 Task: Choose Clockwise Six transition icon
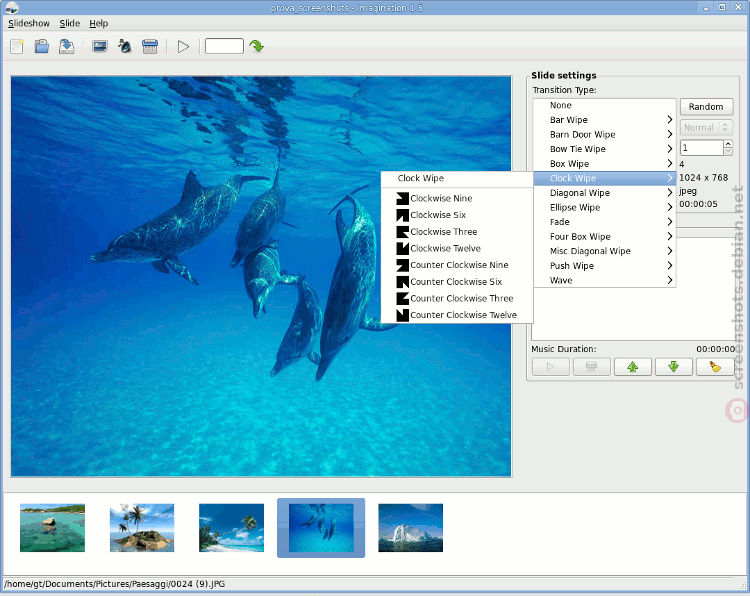pos(403,215)
